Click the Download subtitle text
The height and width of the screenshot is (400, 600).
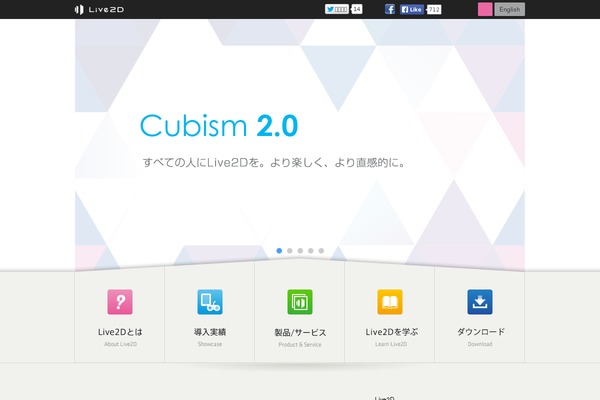tap(480, 344)
